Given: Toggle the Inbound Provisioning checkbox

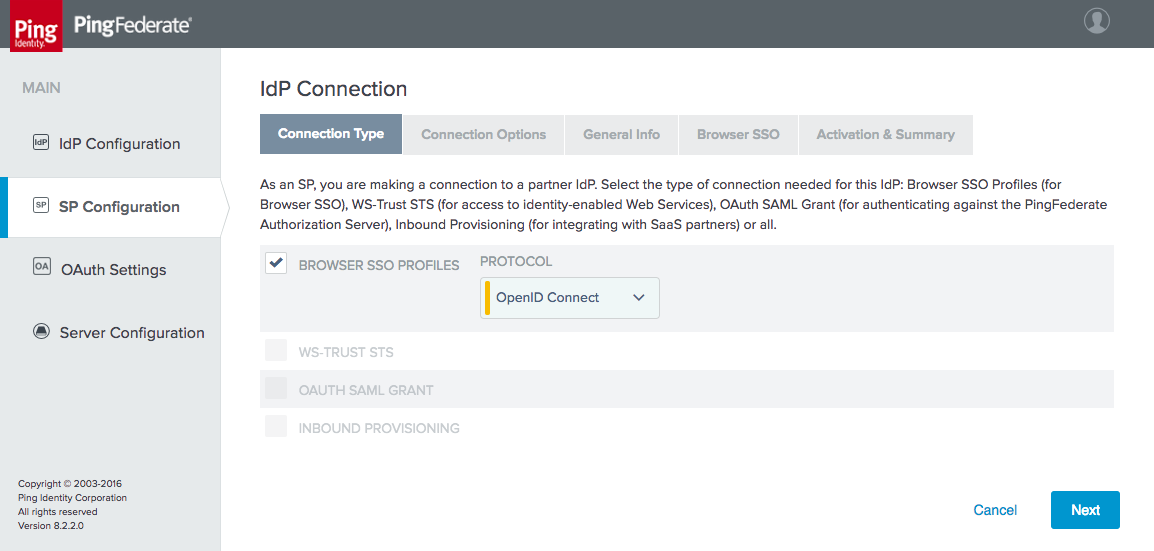Looking at the screenshot, I should tap(276, 427).
